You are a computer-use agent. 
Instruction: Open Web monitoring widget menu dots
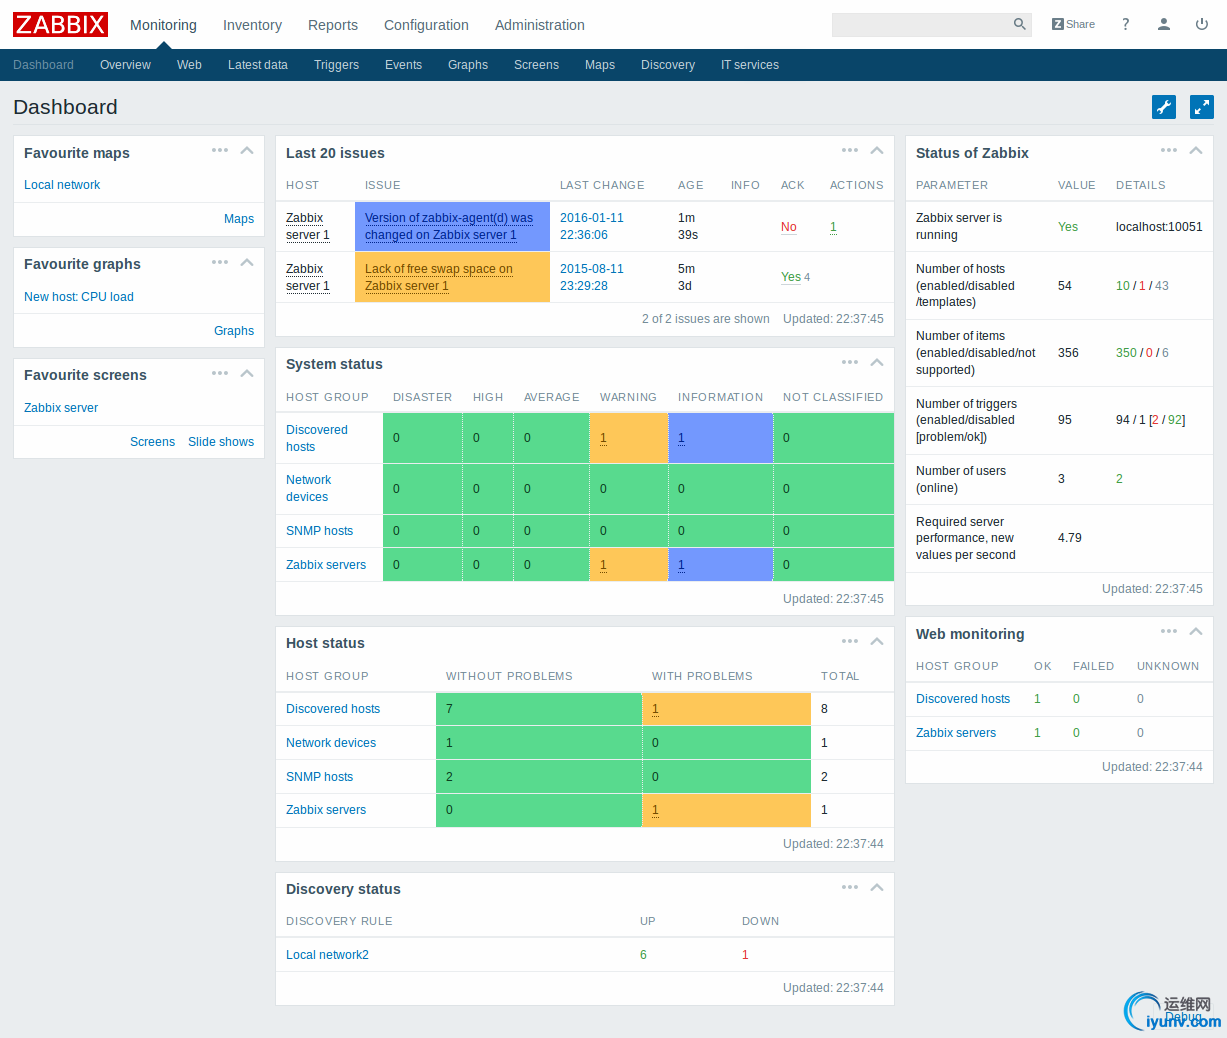pyautogui.click(x=1169, y=631)
